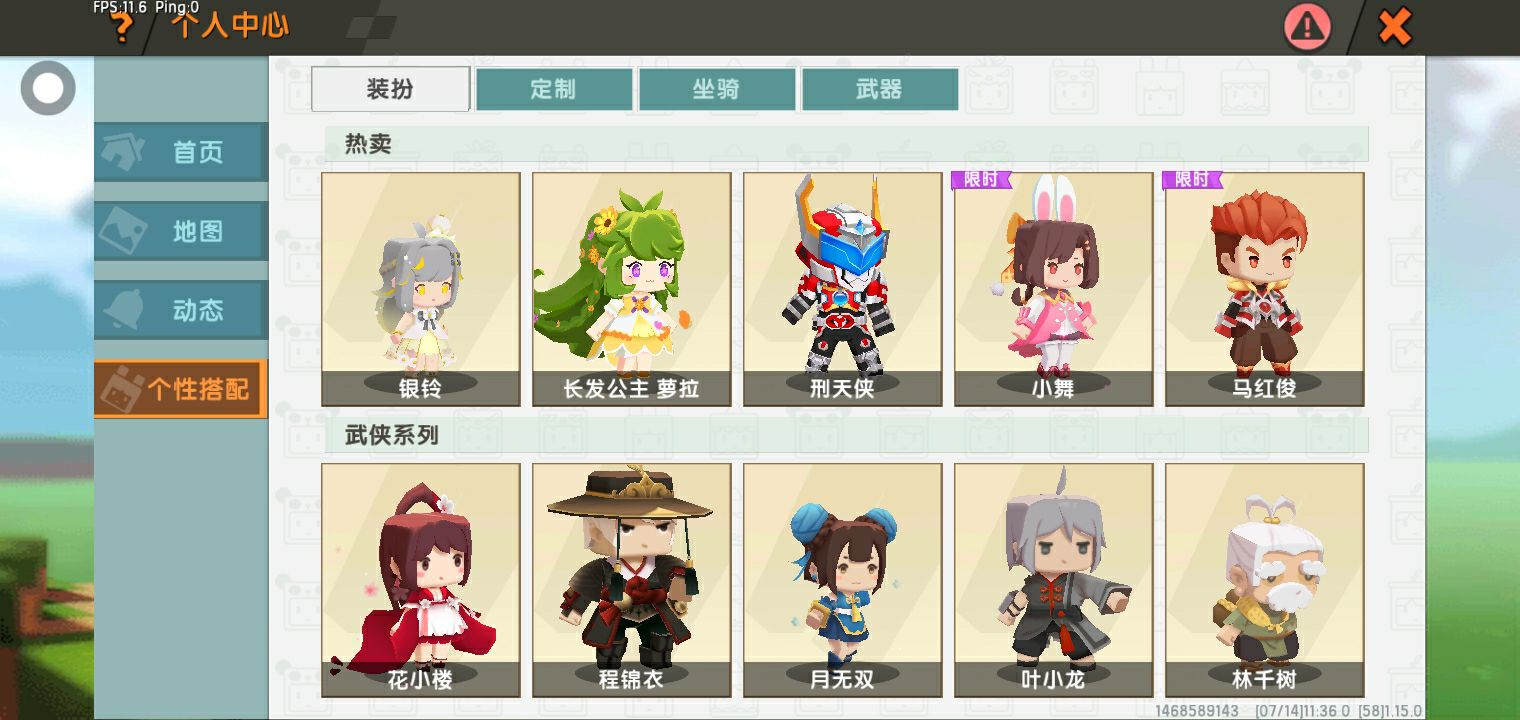
Task: Select the limited-time 小舞 skin
Action: point(1054,289)
